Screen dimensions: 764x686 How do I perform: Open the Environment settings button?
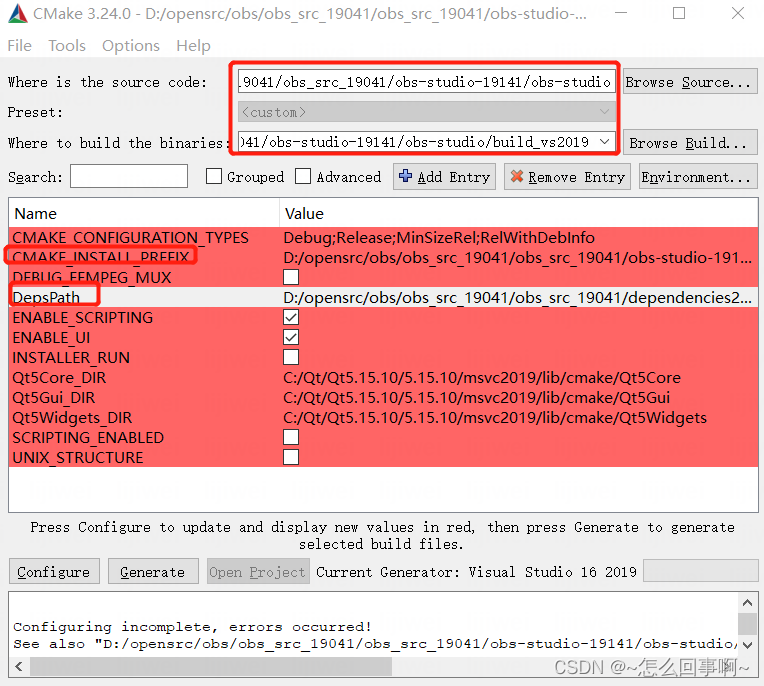click(x=698, y=177)
